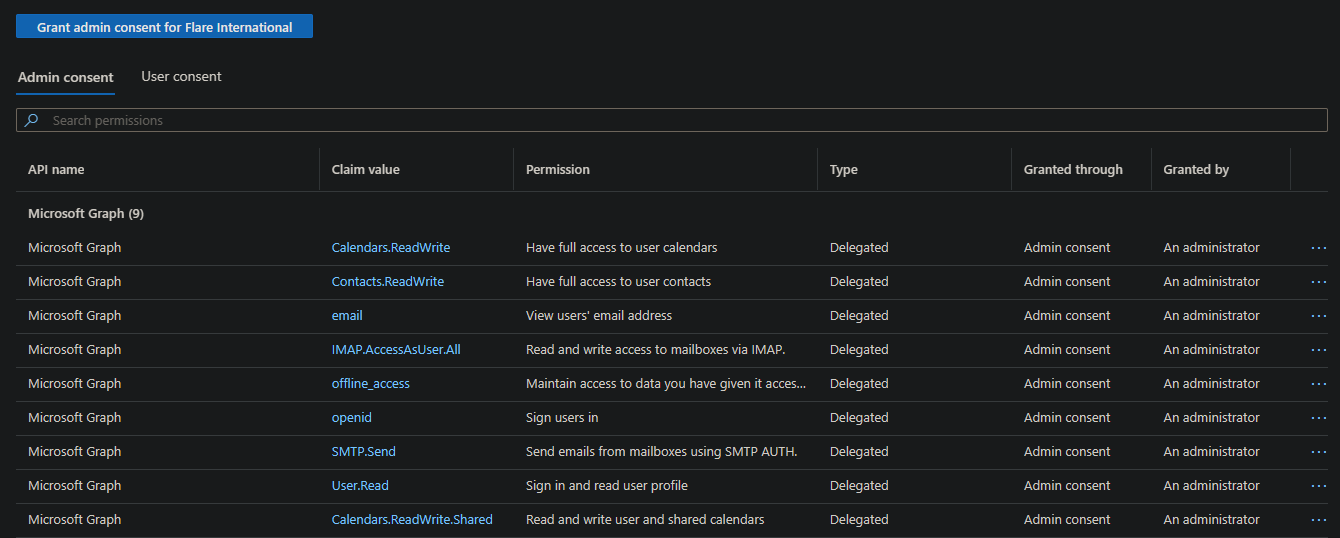Screen dimensions: 1340x538
Task: Open ellipsis menu for email permission row
Action: pyautogui.click(x=1318, y=316)
